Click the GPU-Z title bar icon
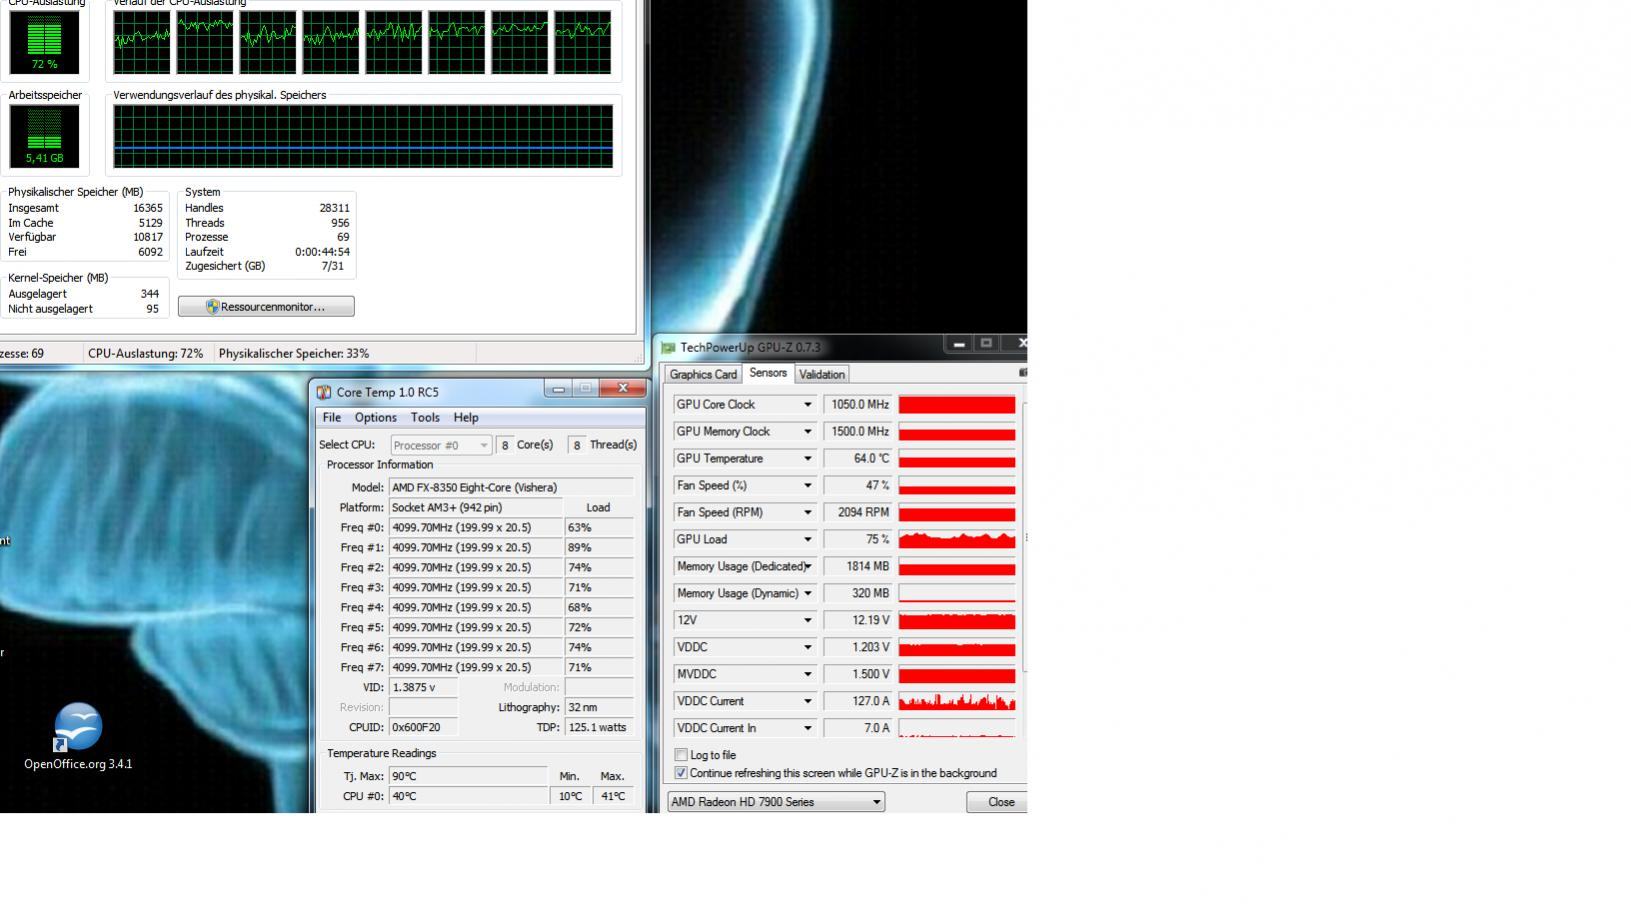The height and width of the screenshot is (917, 1631). 668,348
